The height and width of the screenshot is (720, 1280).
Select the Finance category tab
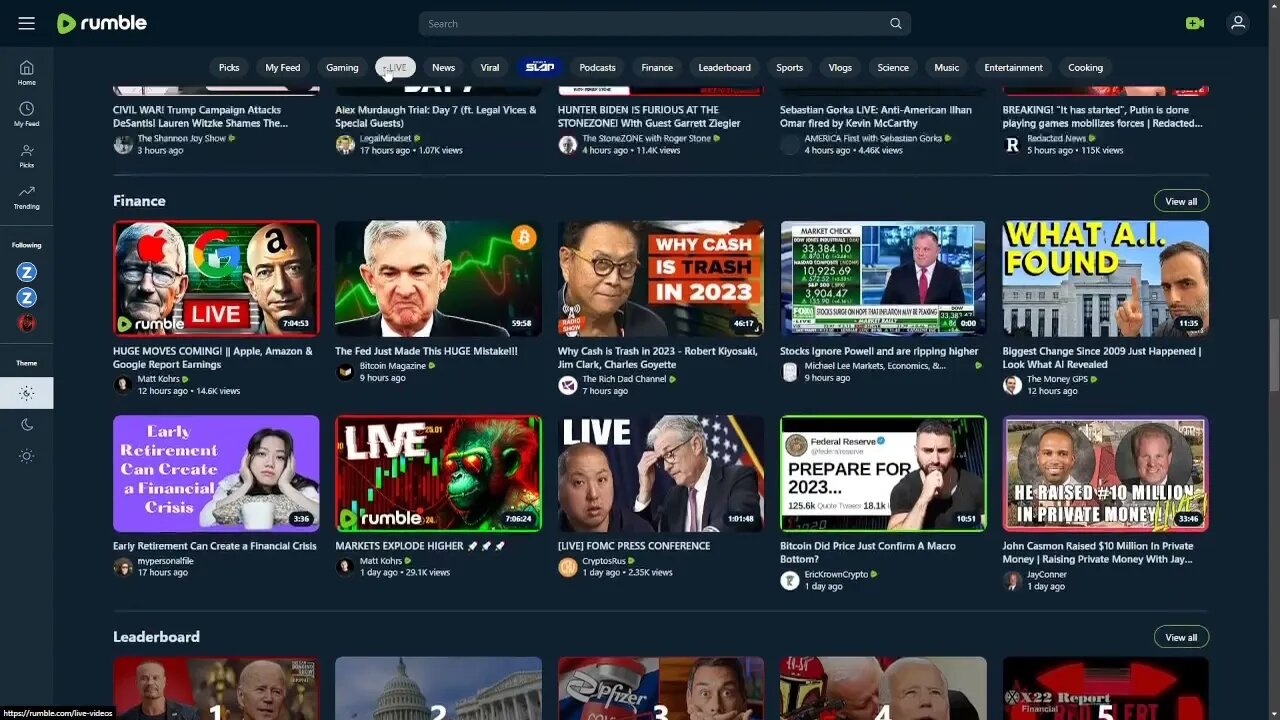(657, 67)
